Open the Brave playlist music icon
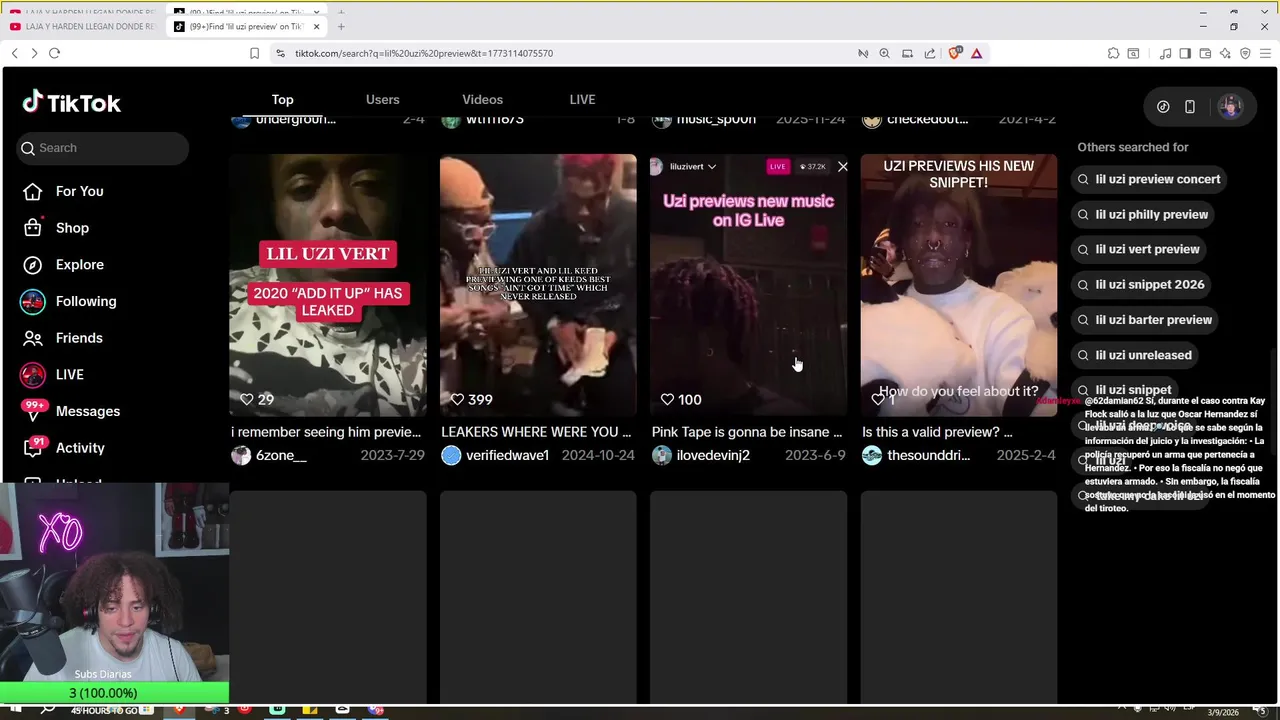 [x=1165, y=53]
